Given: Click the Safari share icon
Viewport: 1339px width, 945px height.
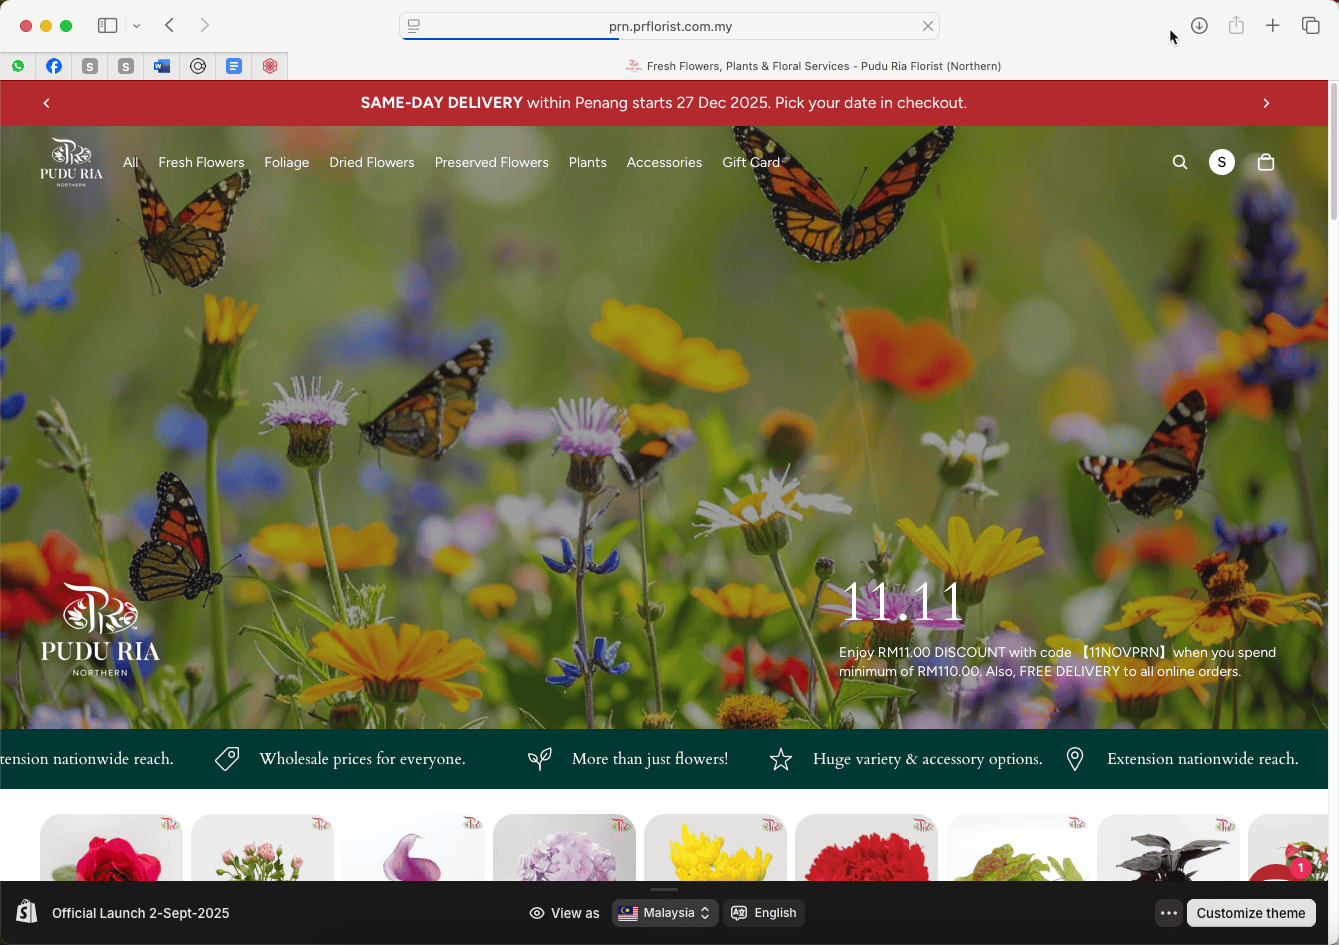Looking at the screenshot, I should point(1236,26).
